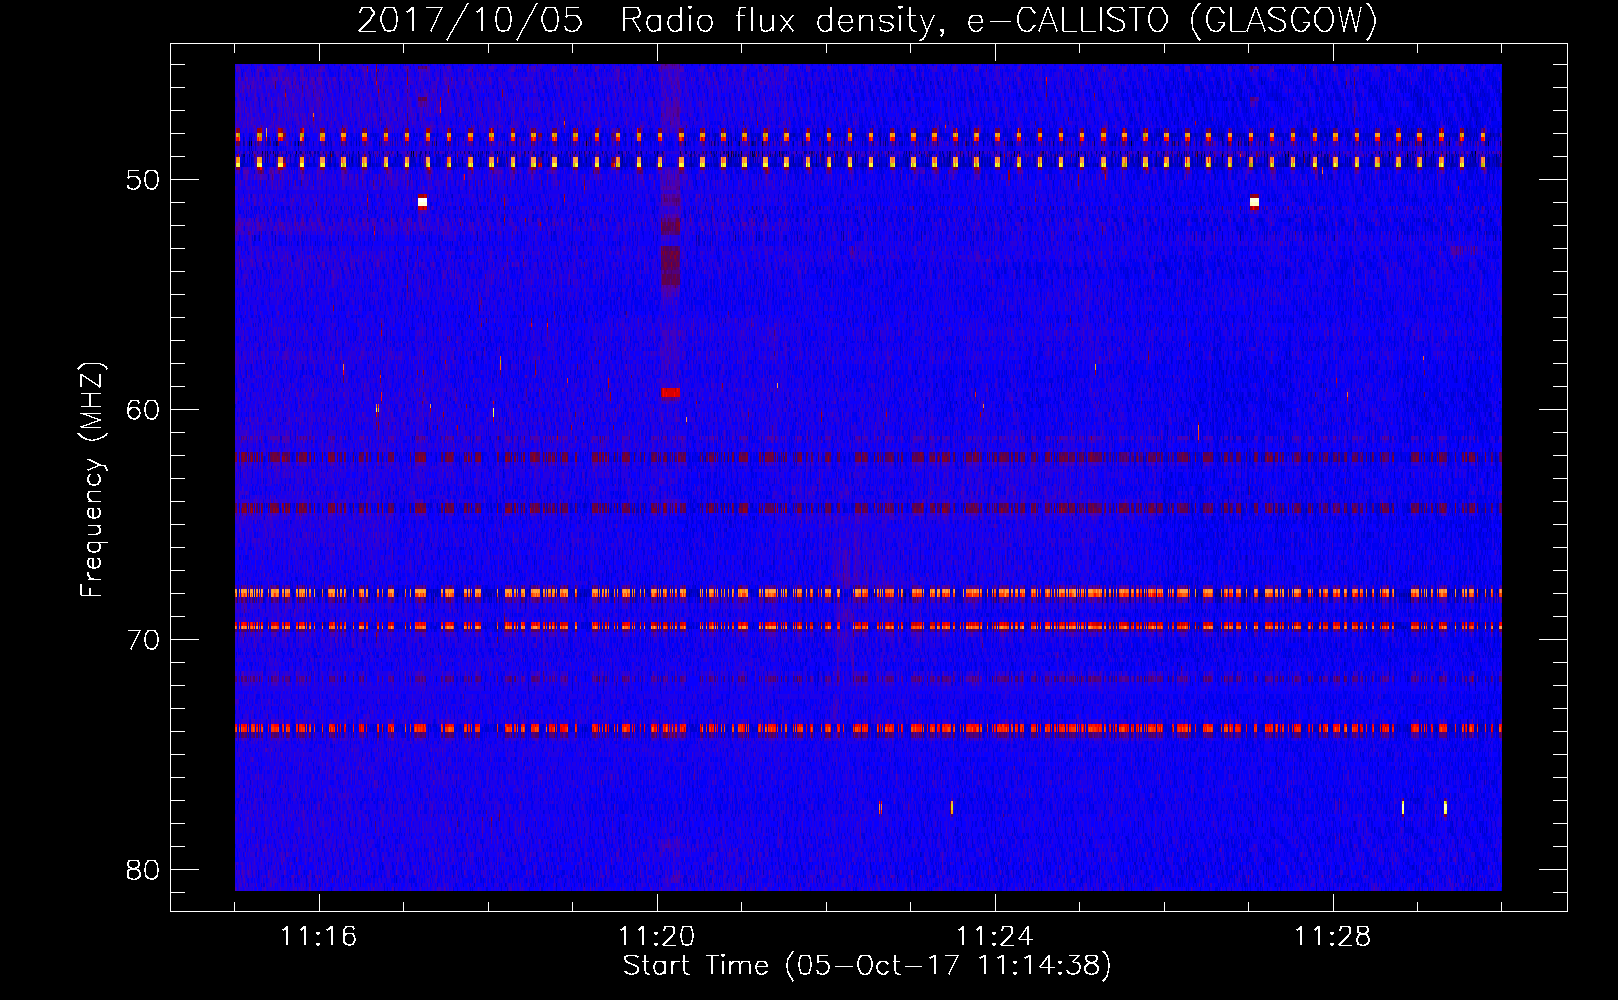The image size is (1618, 1000).
Task: Select the 11:24 time tick label
Action: coord(994,937)
